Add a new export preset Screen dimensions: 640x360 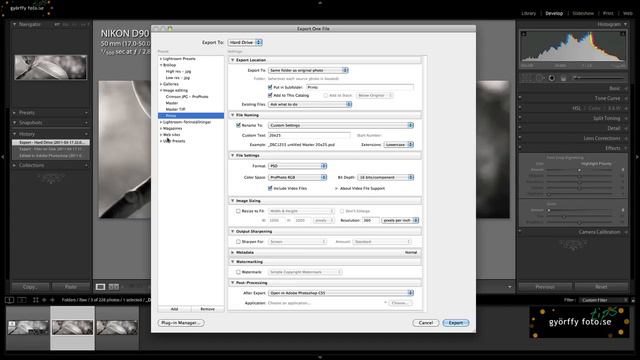pos(174,309)
